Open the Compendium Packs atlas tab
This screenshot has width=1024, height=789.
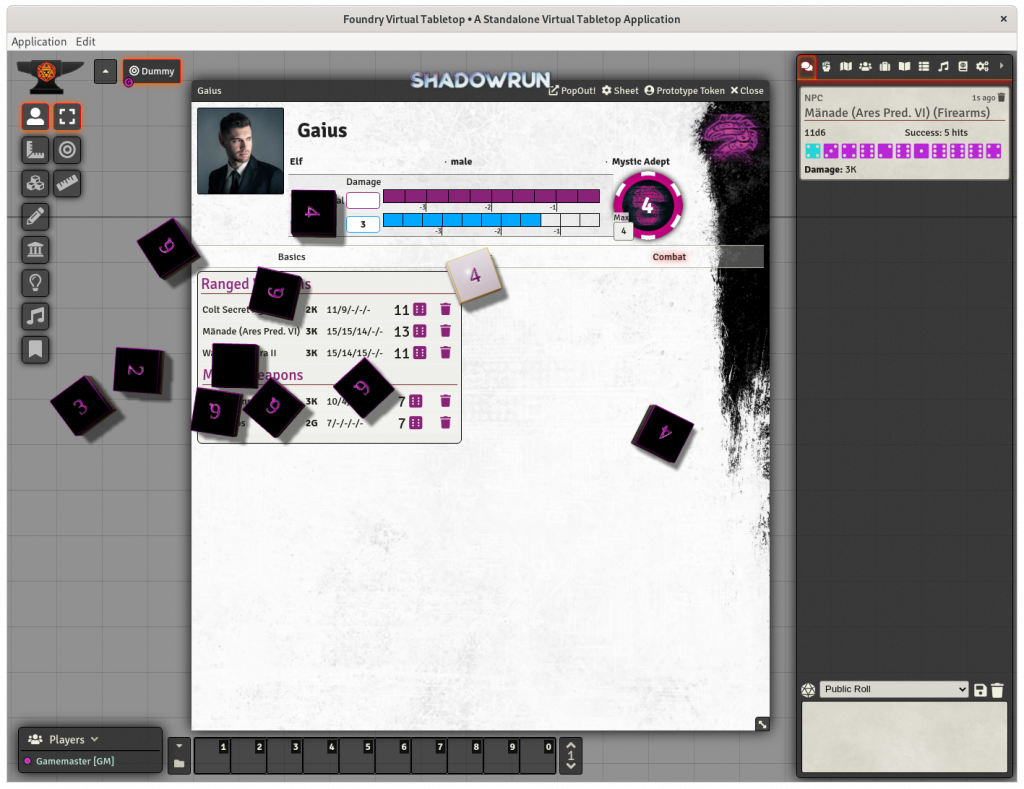point(963,67)
